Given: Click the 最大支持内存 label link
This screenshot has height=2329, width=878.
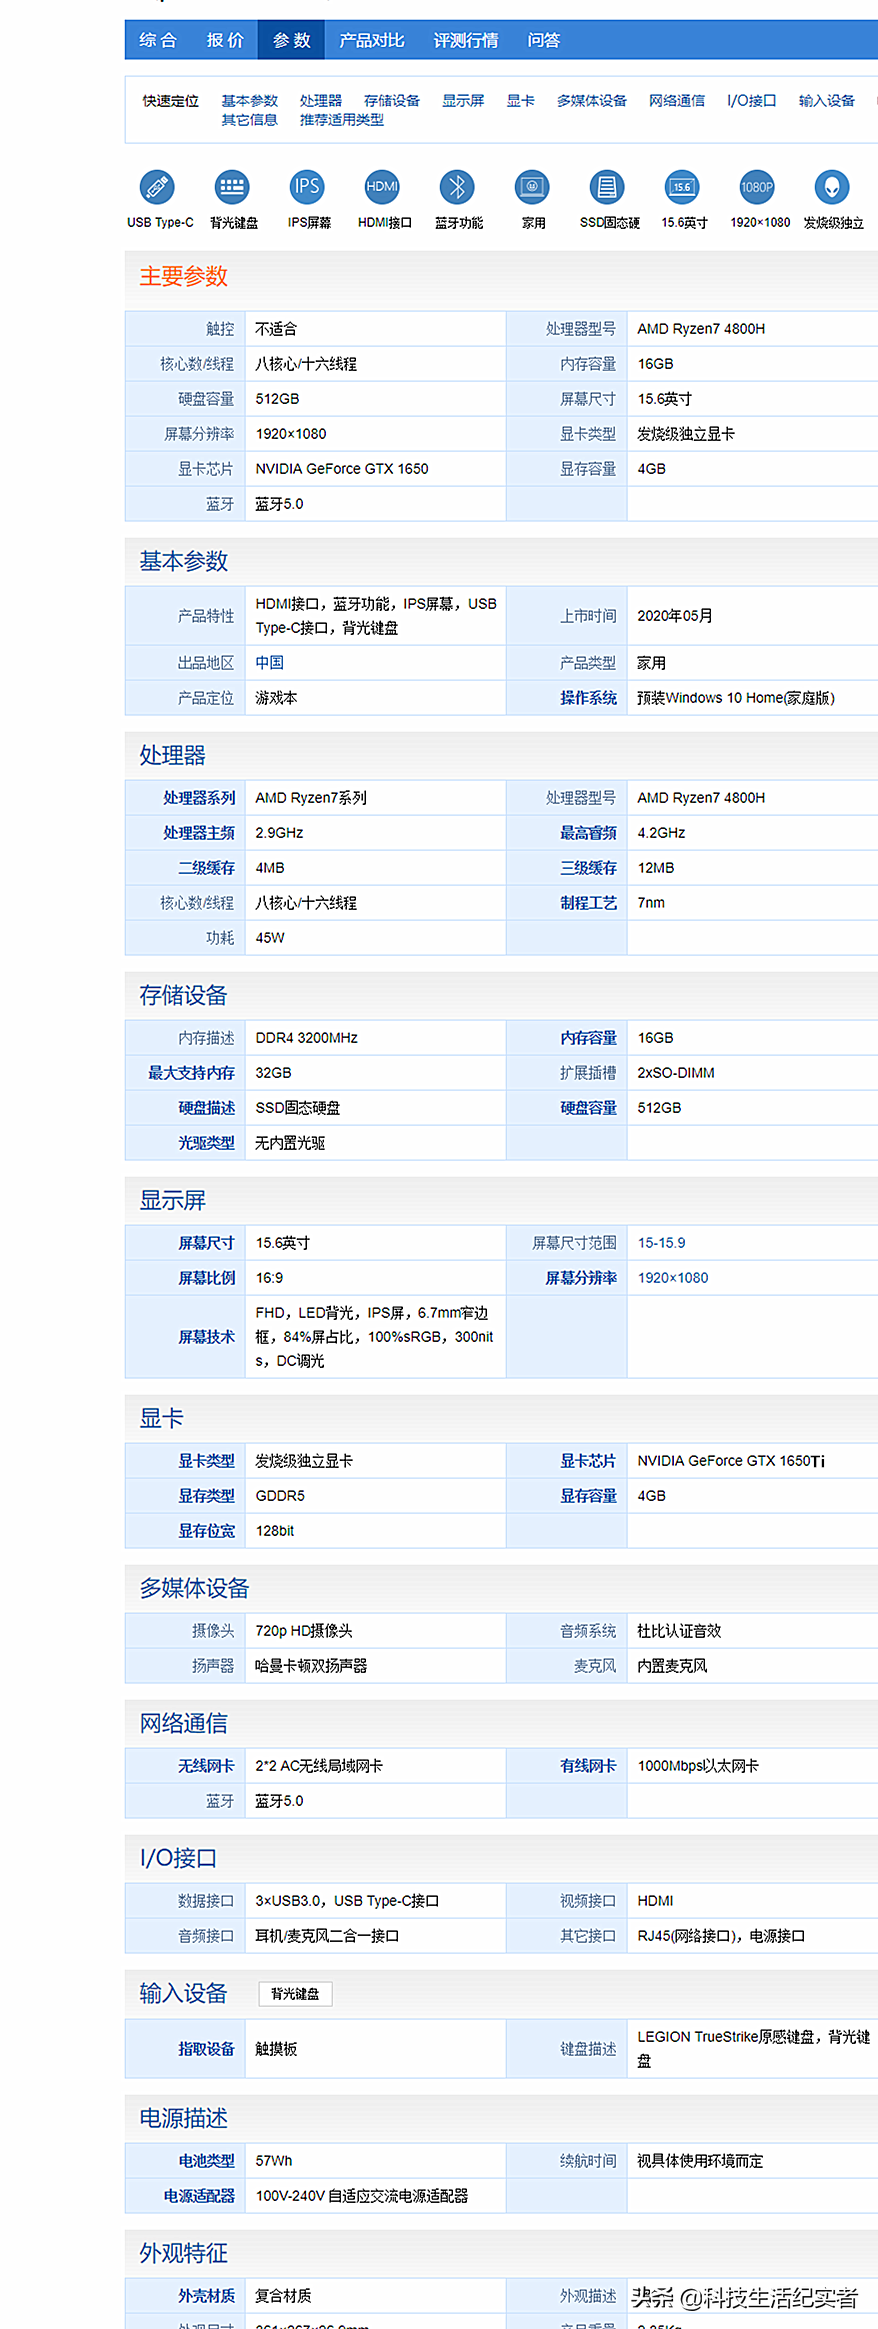Looking at the screenshot, I should pyautogui.click(x=192, y=1073).
